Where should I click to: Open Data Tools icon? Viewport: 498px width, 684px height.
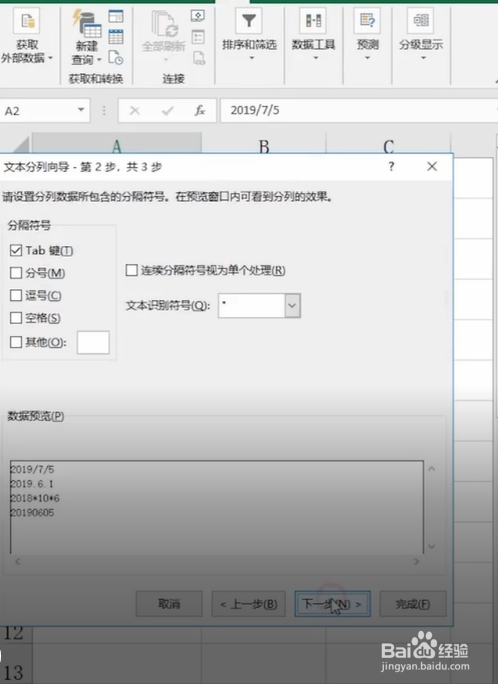coord(313,21)
